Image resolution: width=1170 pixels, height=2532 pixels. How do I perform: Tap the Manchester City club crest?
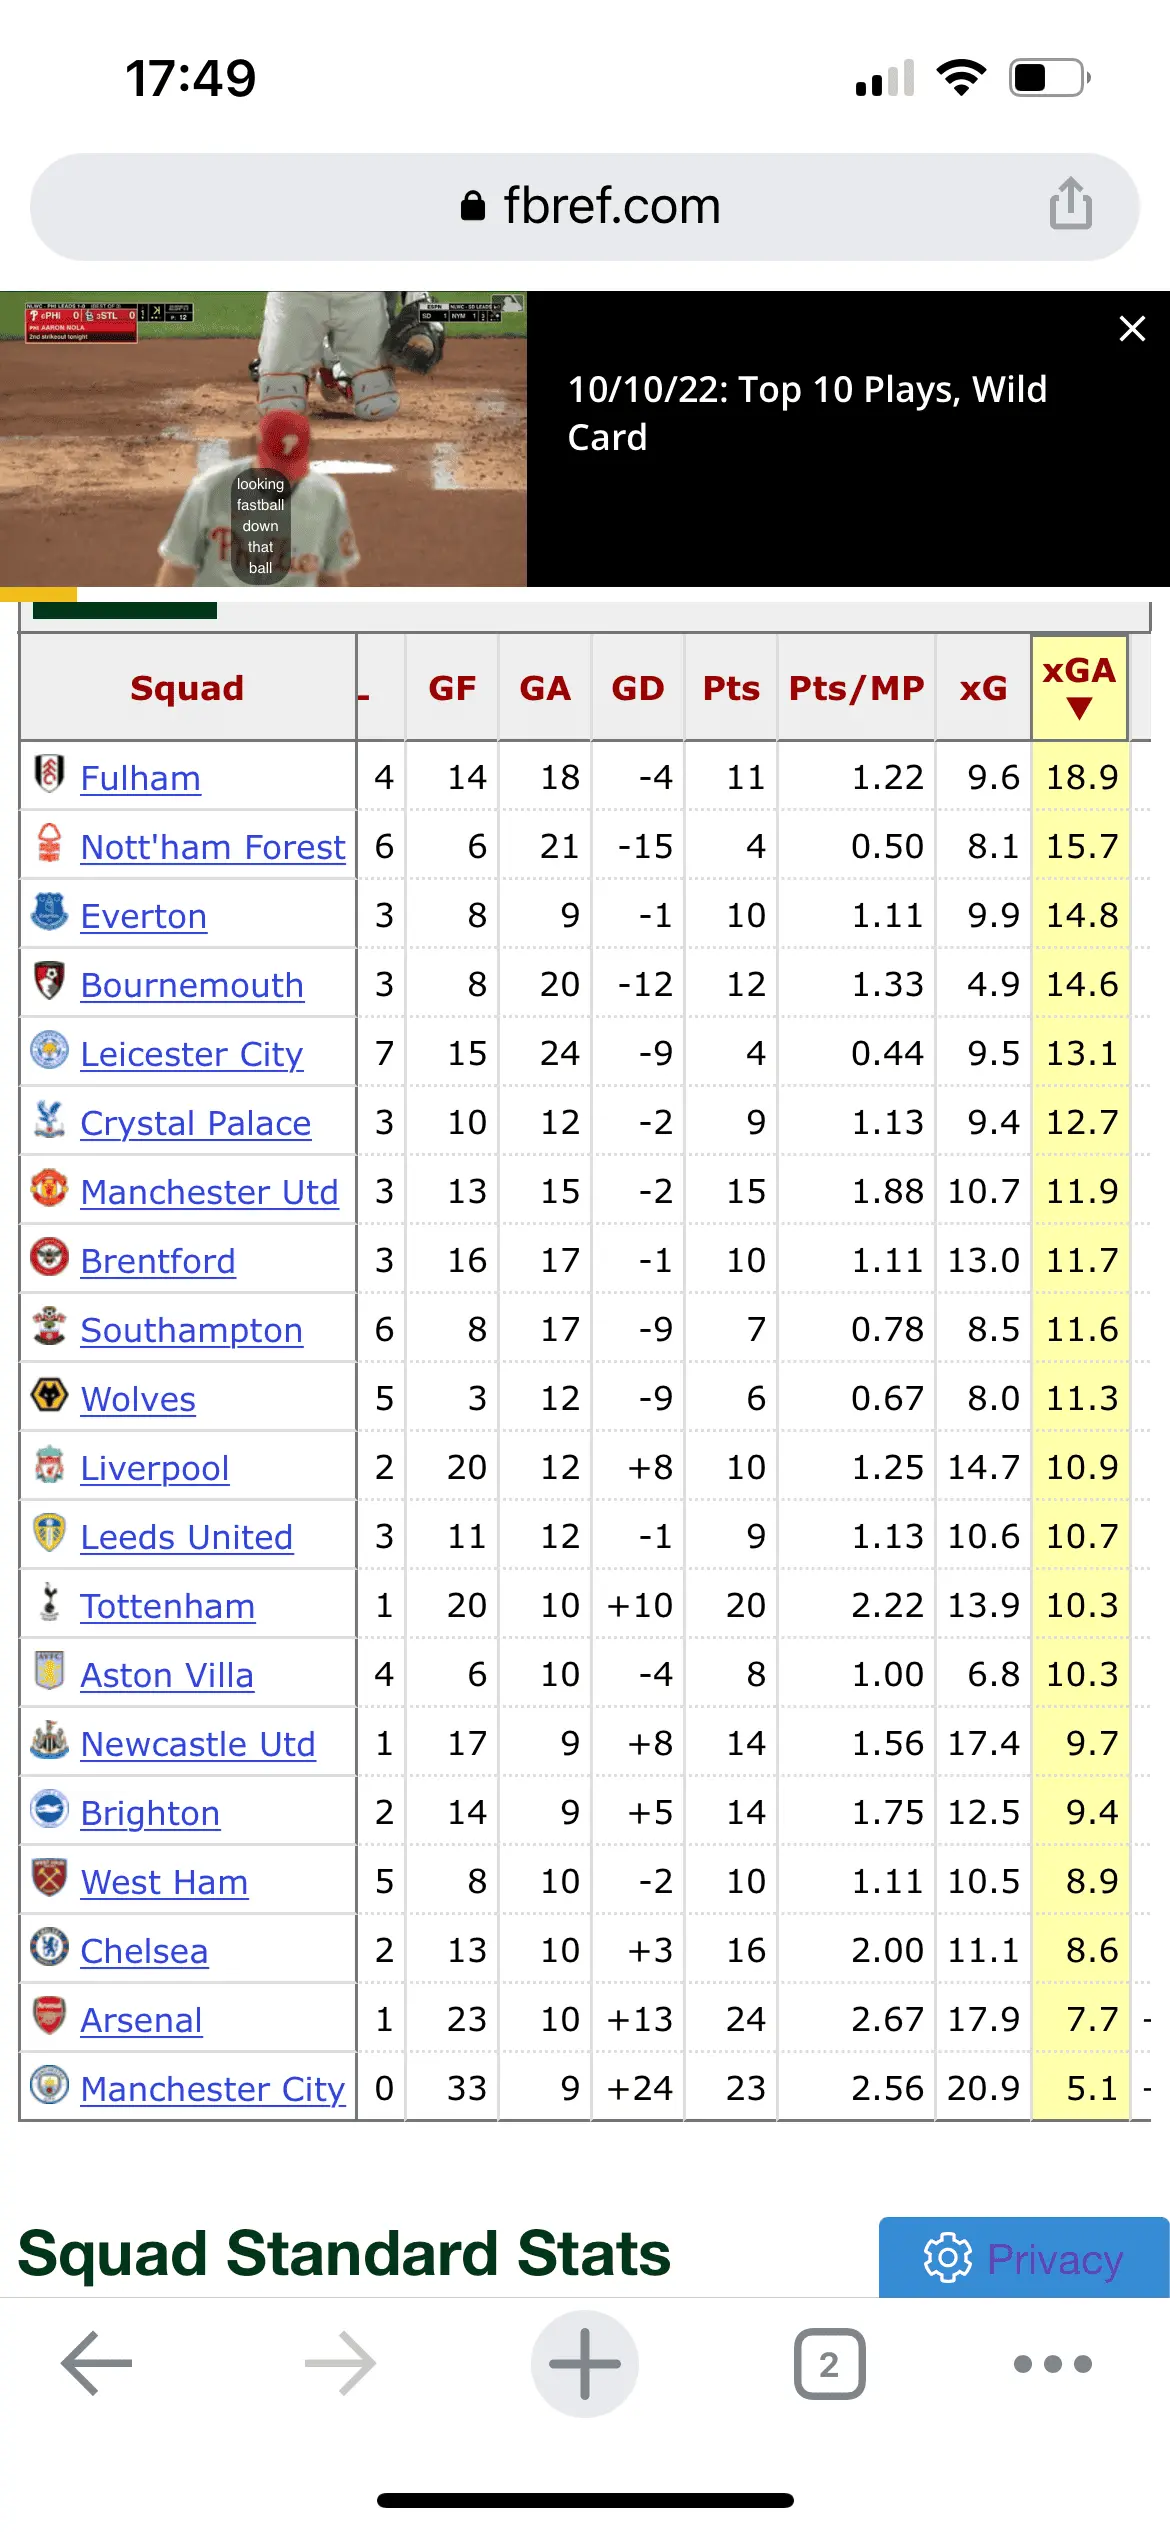point(49,2086)
